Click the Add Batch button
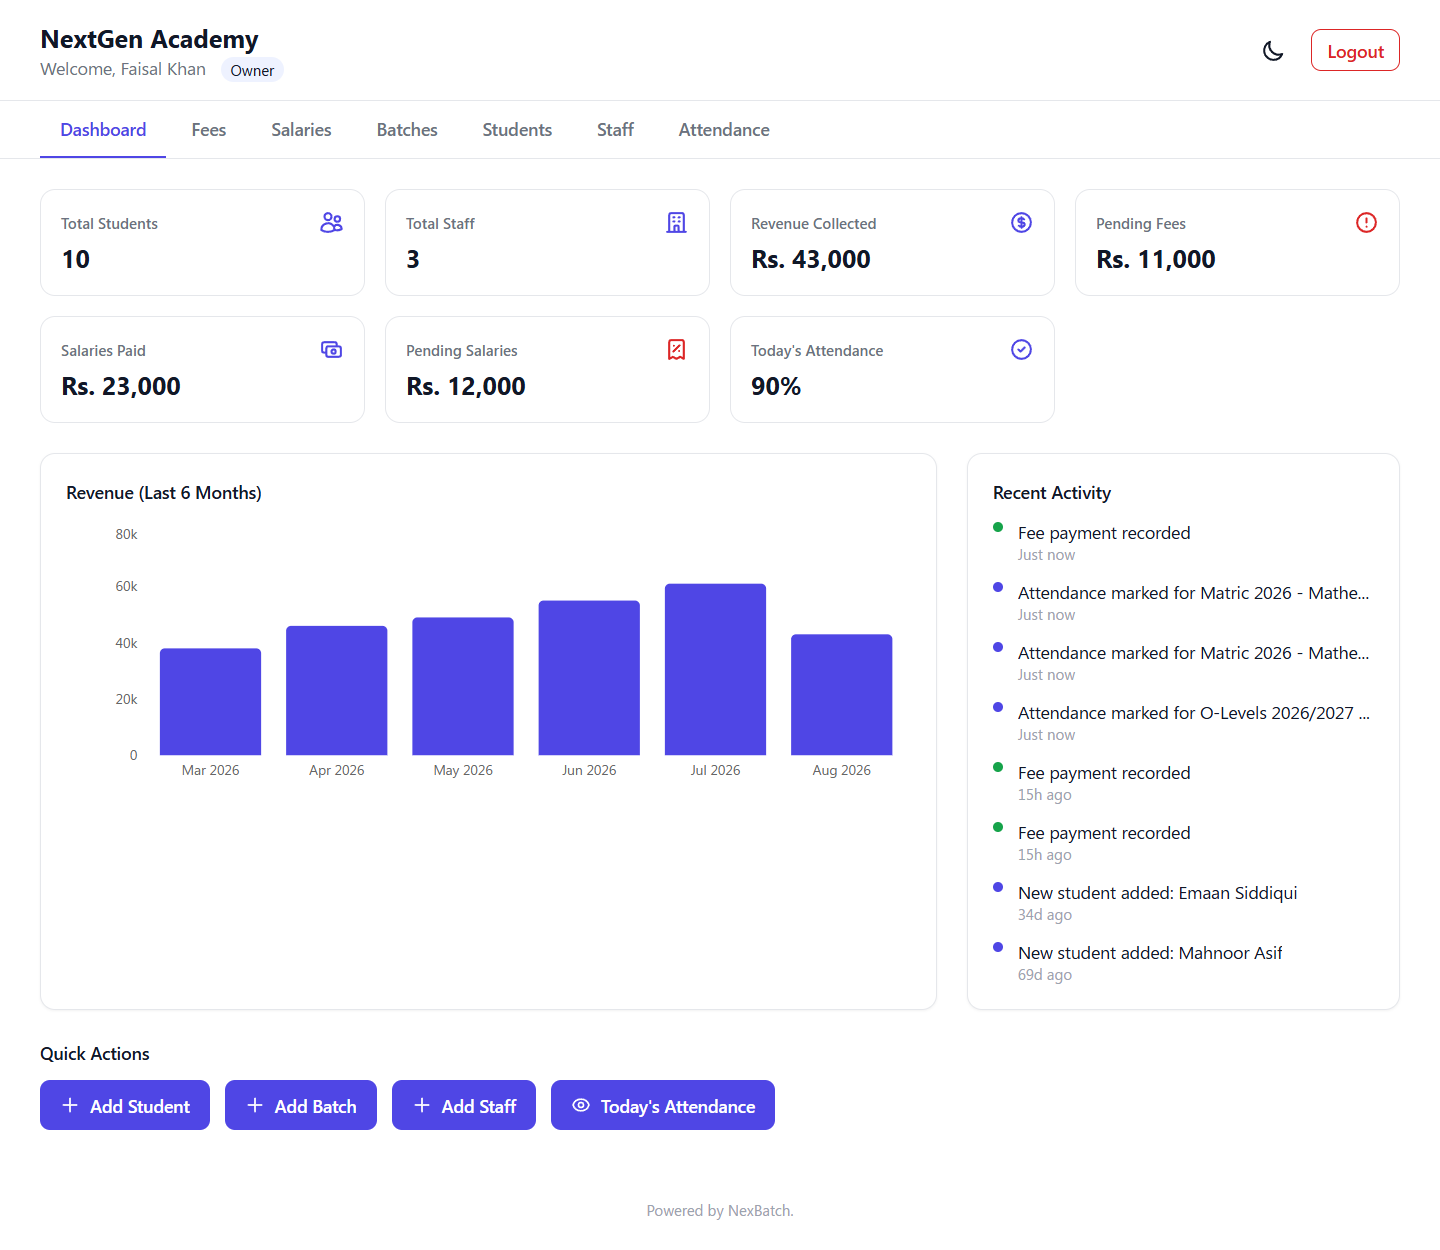This screenshot has width=1440, height=1250. [301, 1105]
